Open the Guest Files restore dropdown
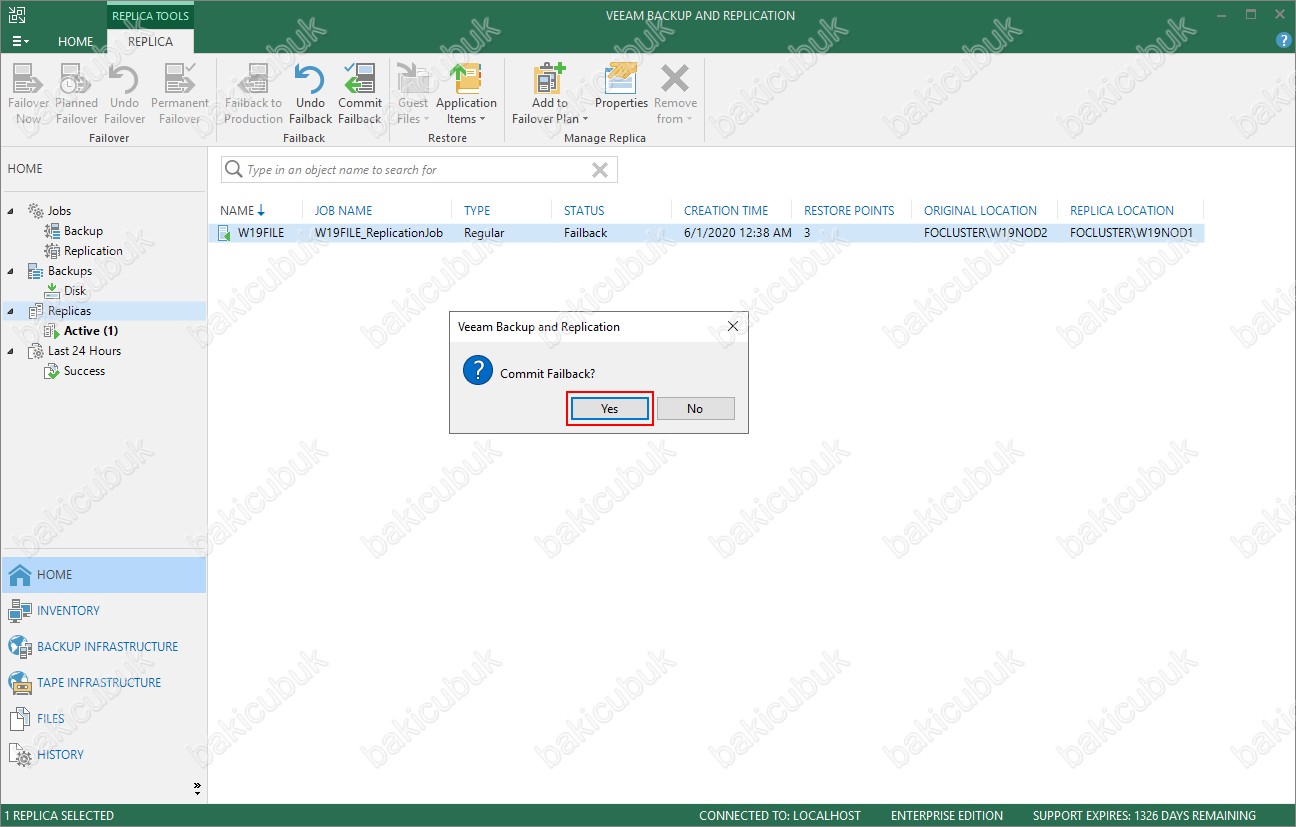The image size is (1296, 827). point(412,94)
